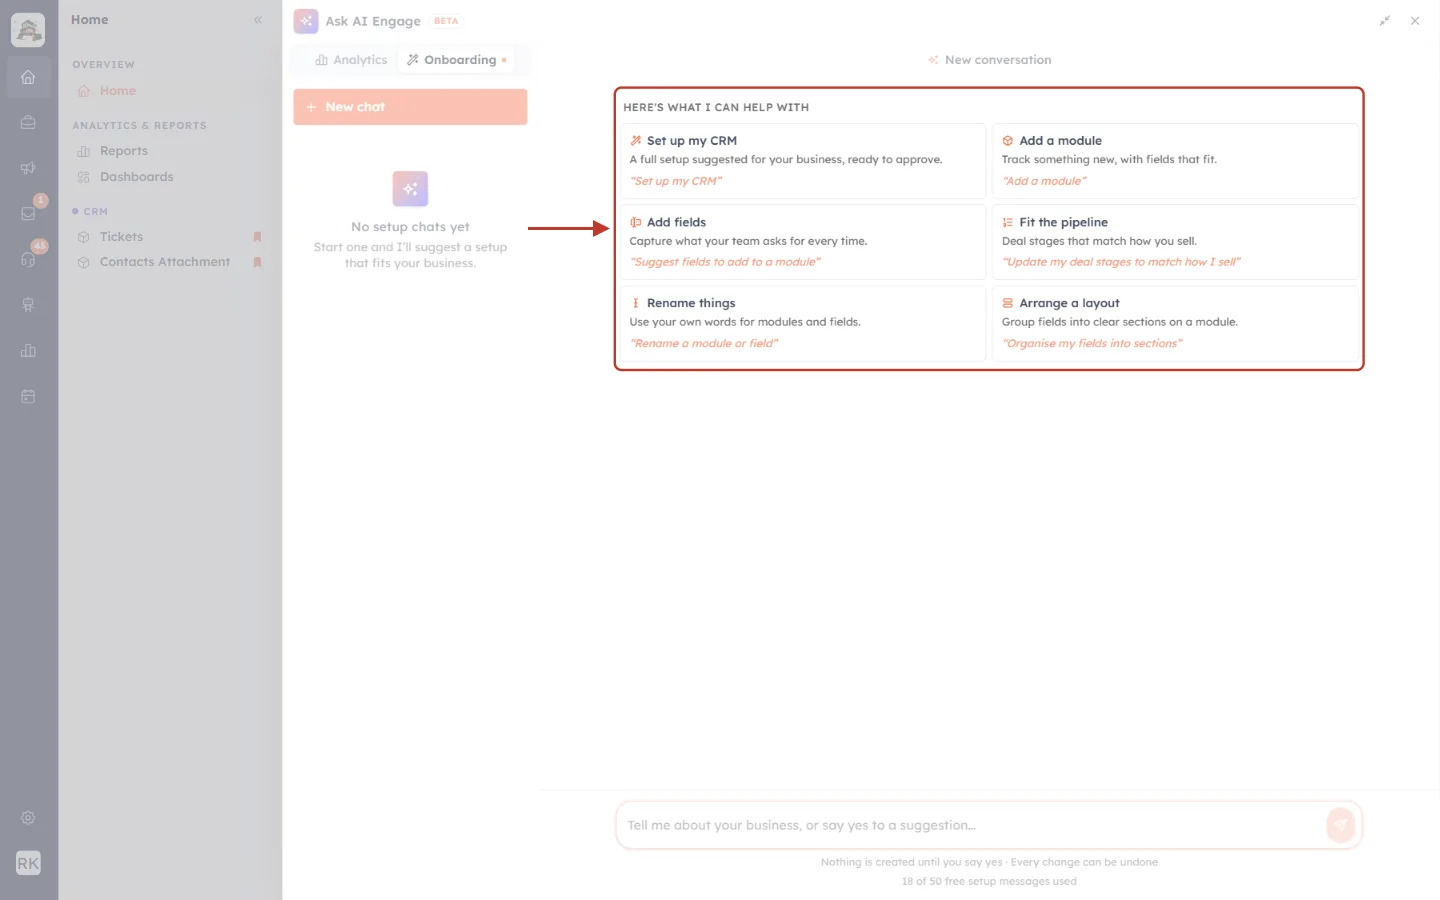
Task: Choose the "Rename things" suggestion card
Action: 803,323
